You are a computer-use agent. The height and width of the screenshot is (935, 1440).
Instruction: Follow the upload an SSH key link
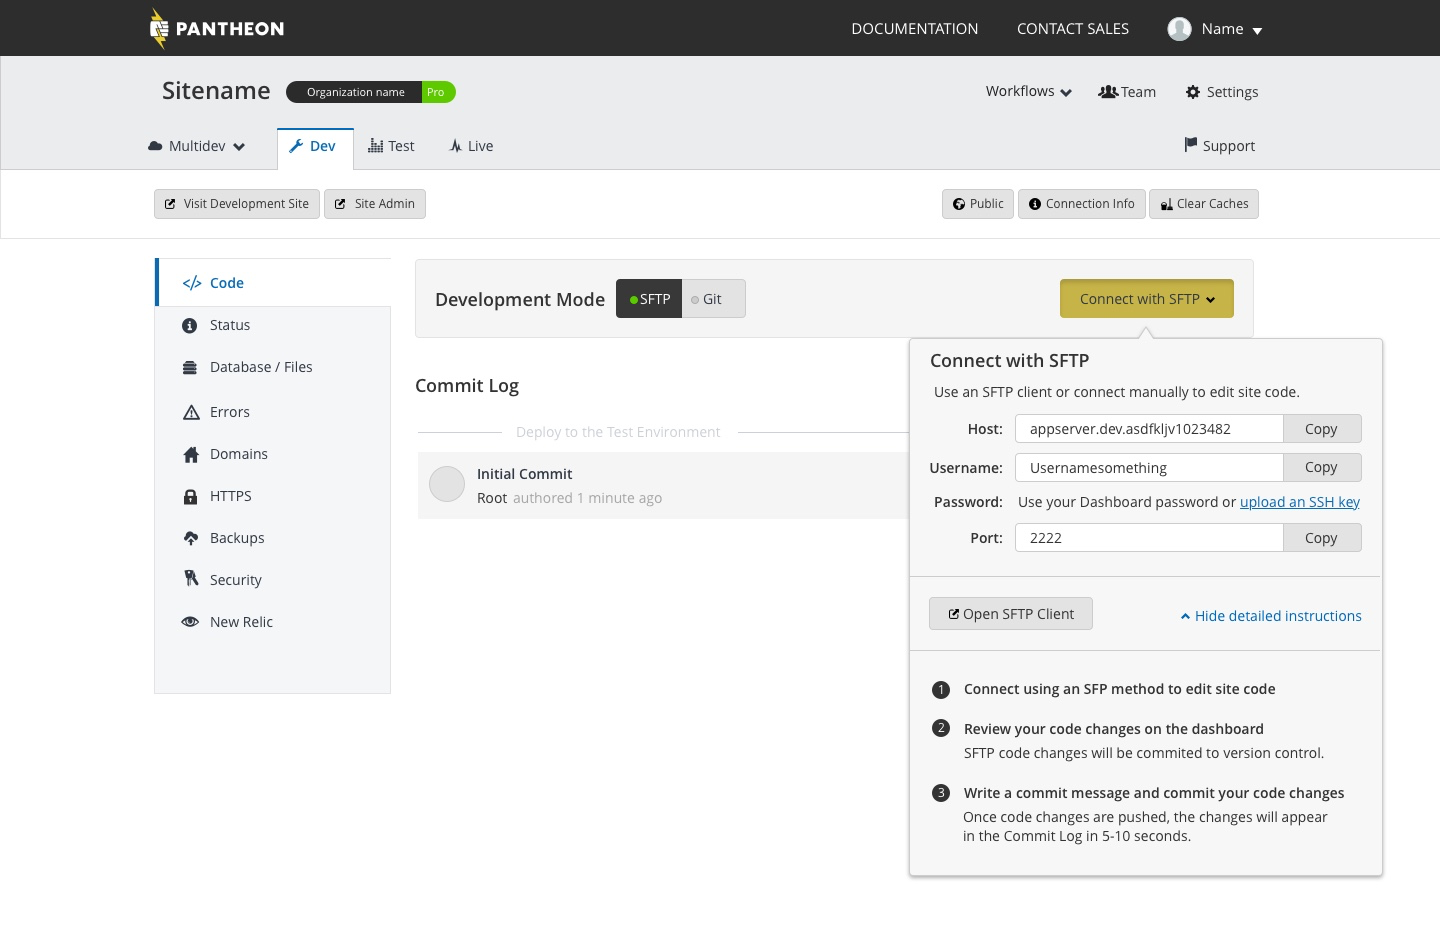click(1300, 502)
